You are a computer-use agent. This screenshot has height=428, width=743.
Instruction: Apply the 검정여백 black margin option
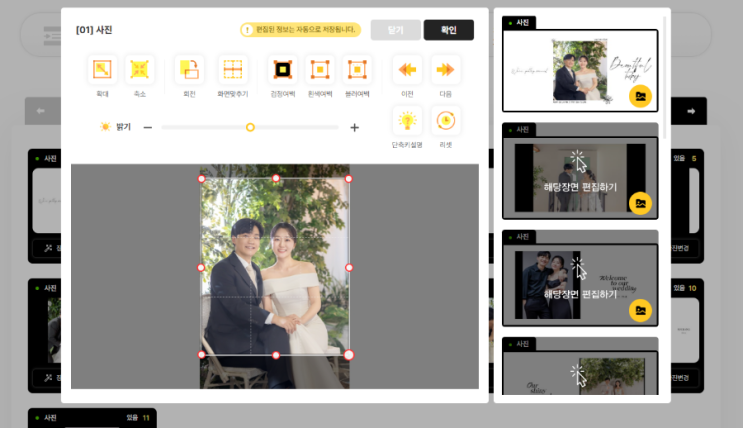point(283,70)
